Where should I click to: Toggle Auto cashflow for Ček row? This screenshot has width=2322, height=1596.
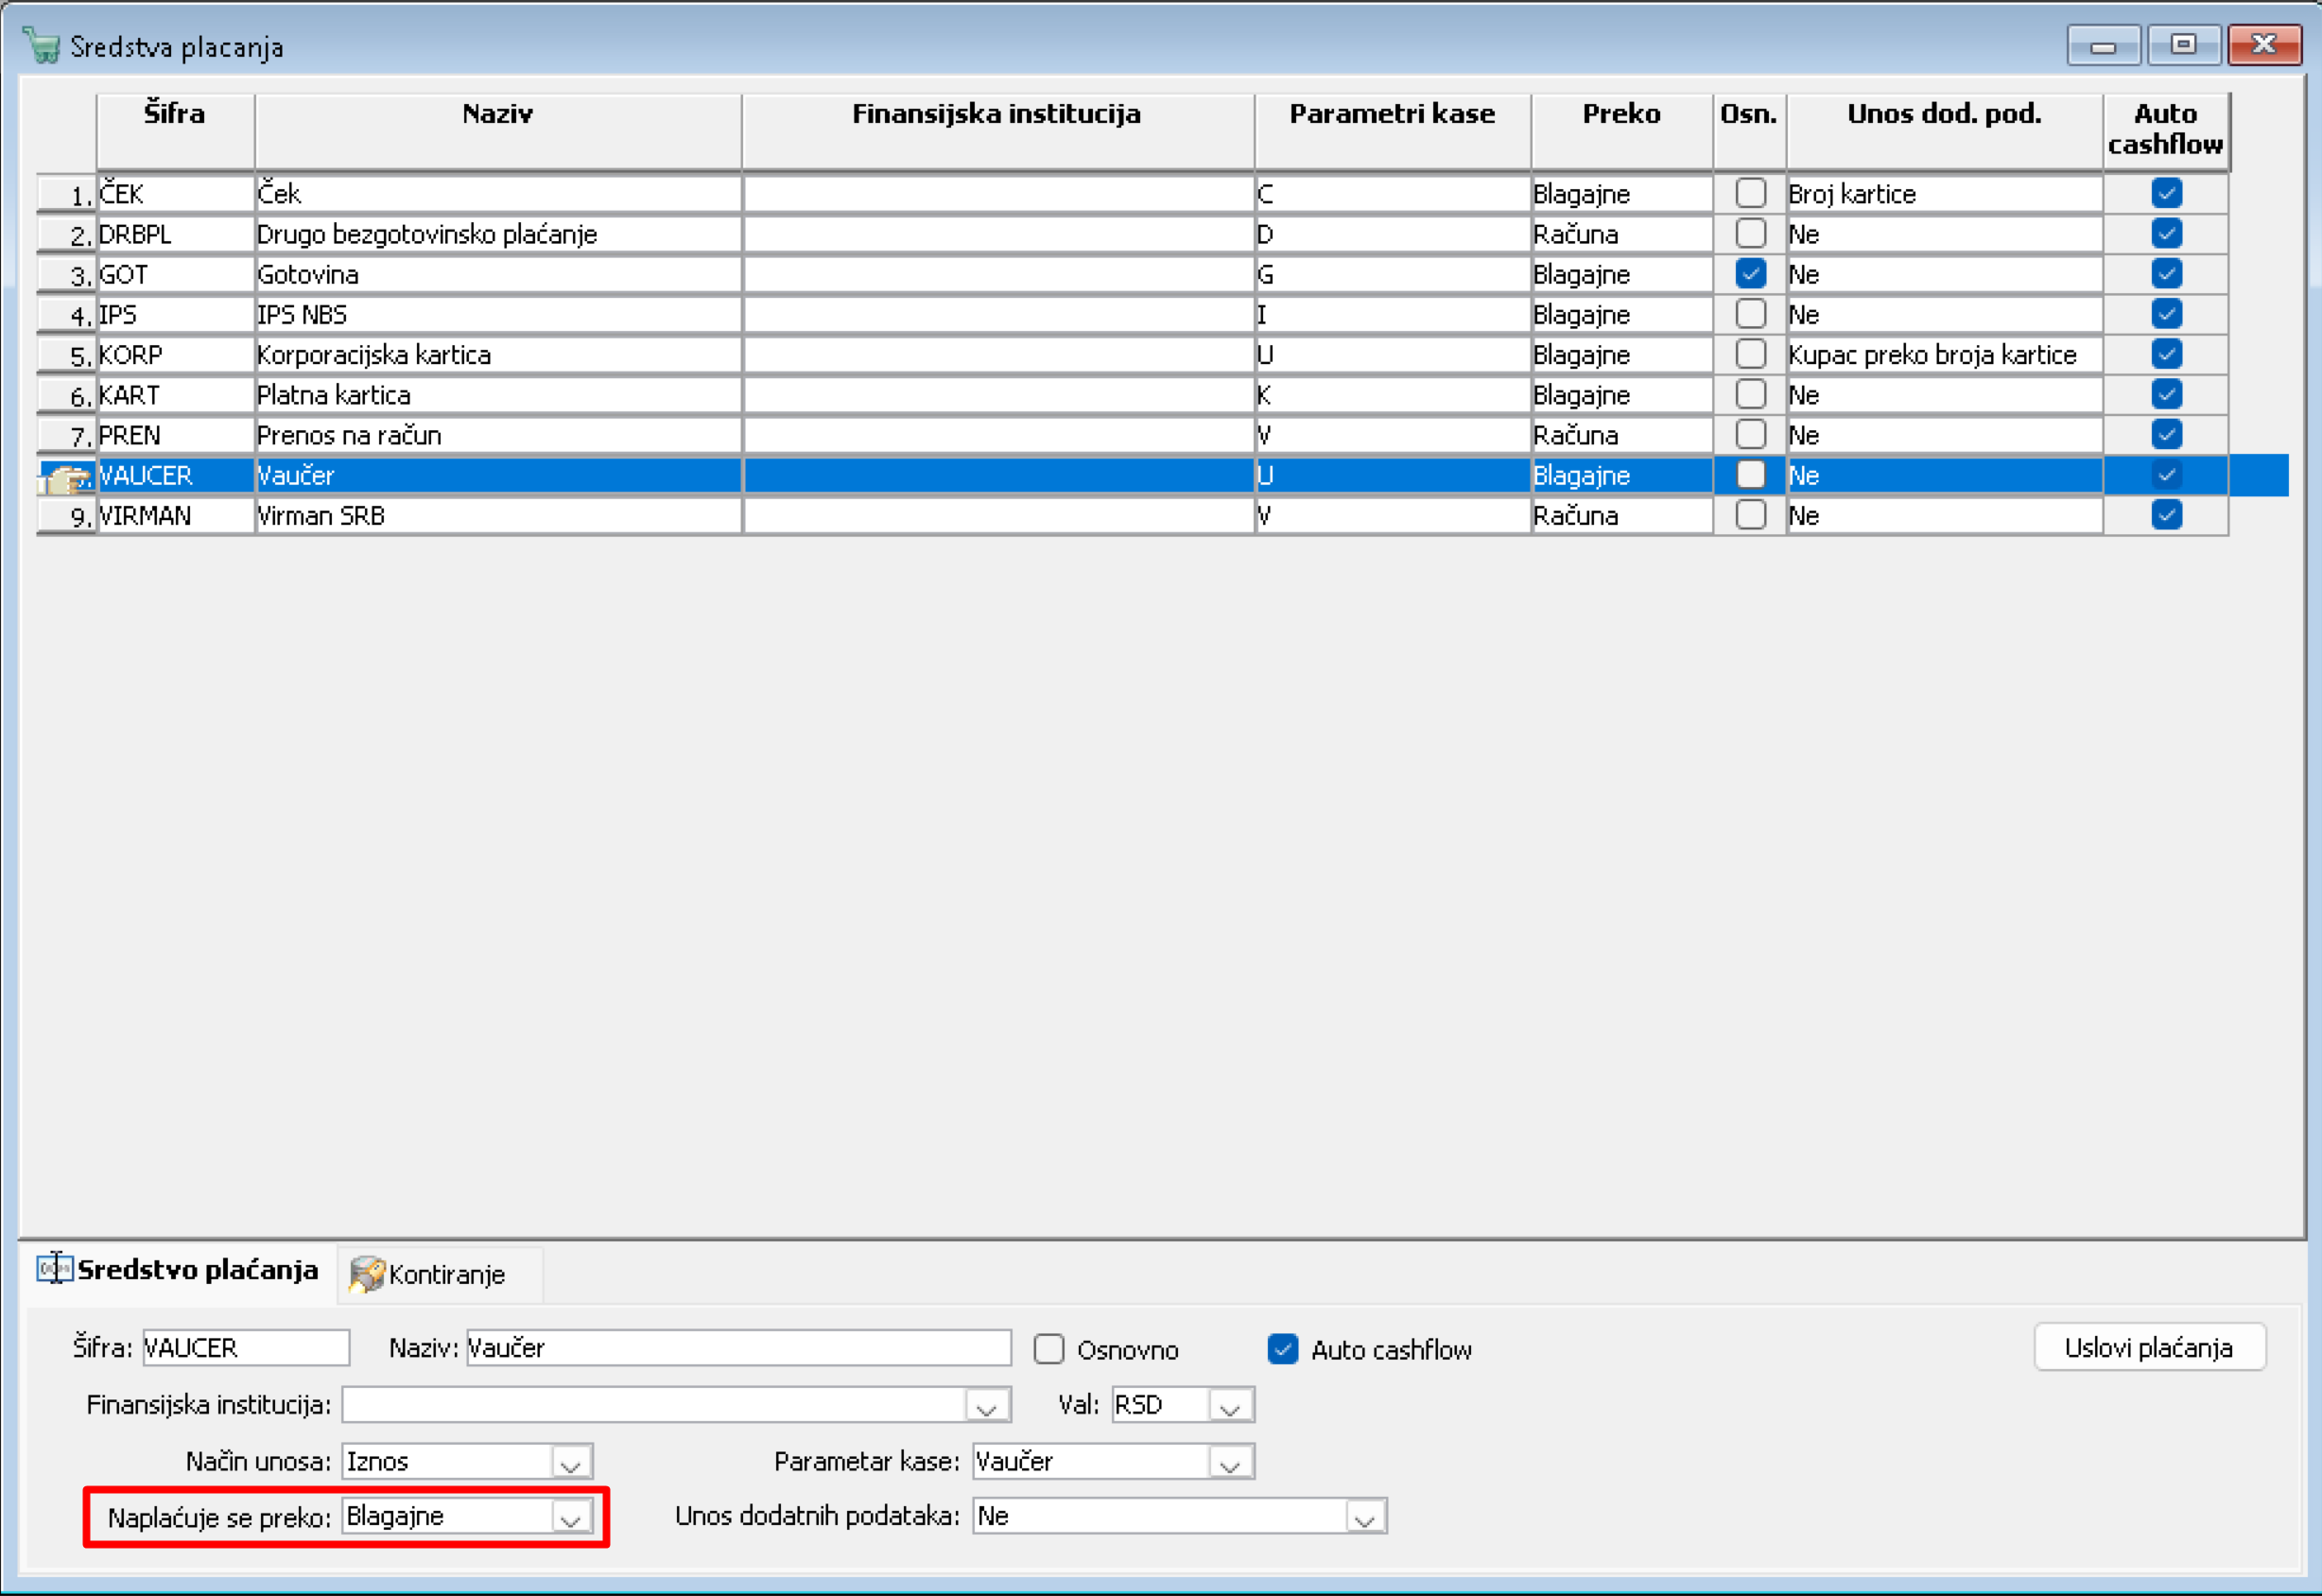coord(2166,193)
